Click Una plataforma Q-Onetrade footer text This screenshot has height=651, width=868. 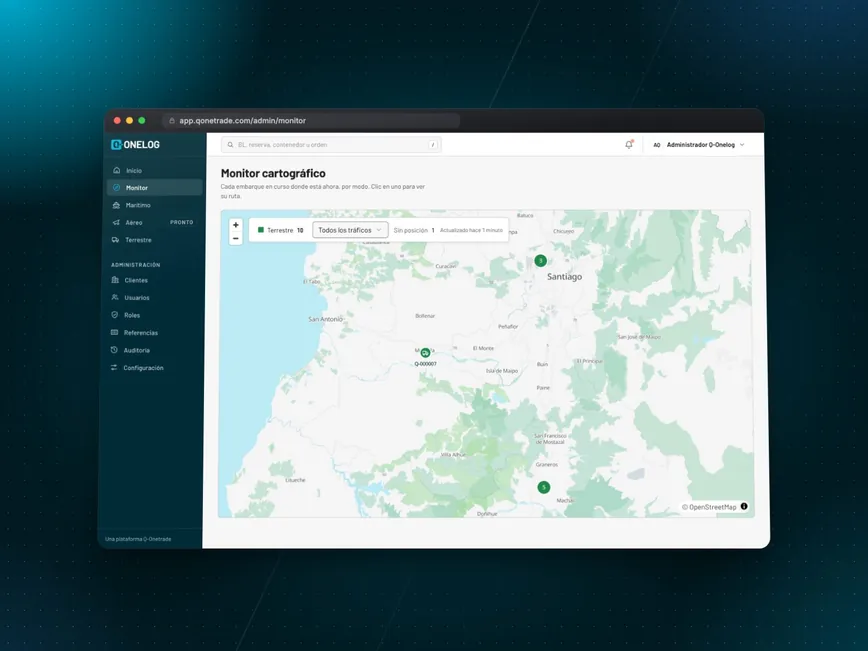(x=138, y=539)
